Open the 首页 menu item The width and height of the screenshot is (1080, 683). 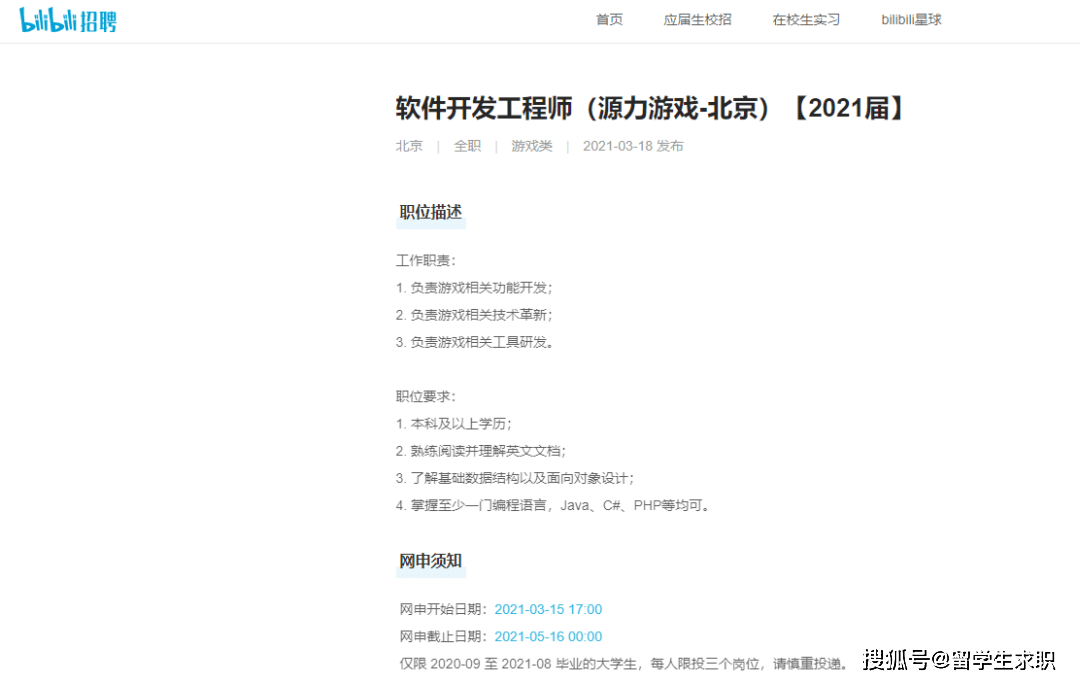(609, 20)
